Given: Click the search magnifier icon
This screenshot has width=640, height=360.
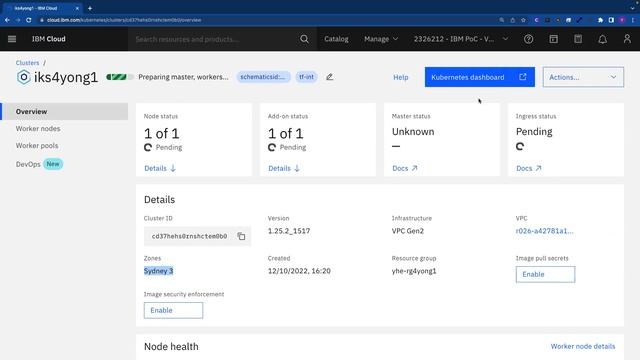Looking at the screenshot, I should [x=304, y=39].
